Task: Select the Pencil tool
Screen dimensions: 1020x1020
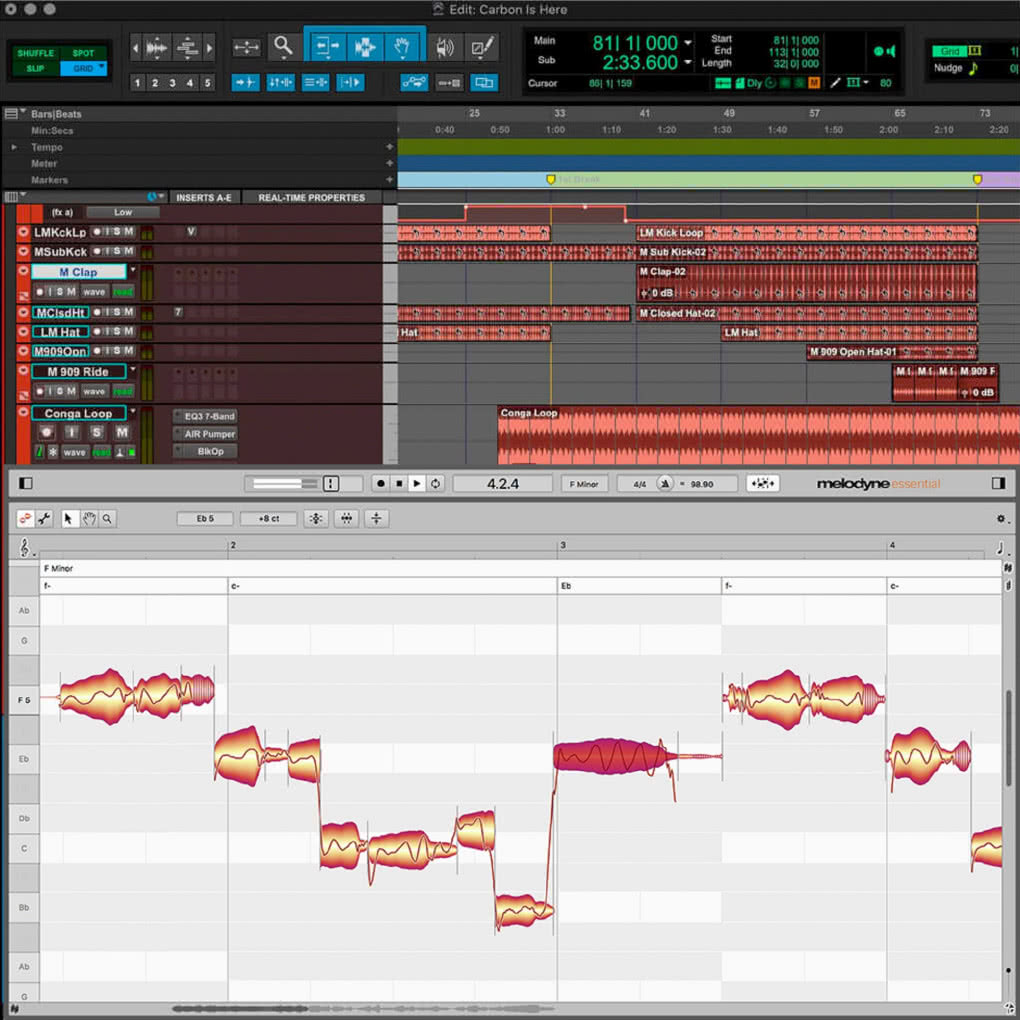Action: pyautogui.click(x=482, y=47)
